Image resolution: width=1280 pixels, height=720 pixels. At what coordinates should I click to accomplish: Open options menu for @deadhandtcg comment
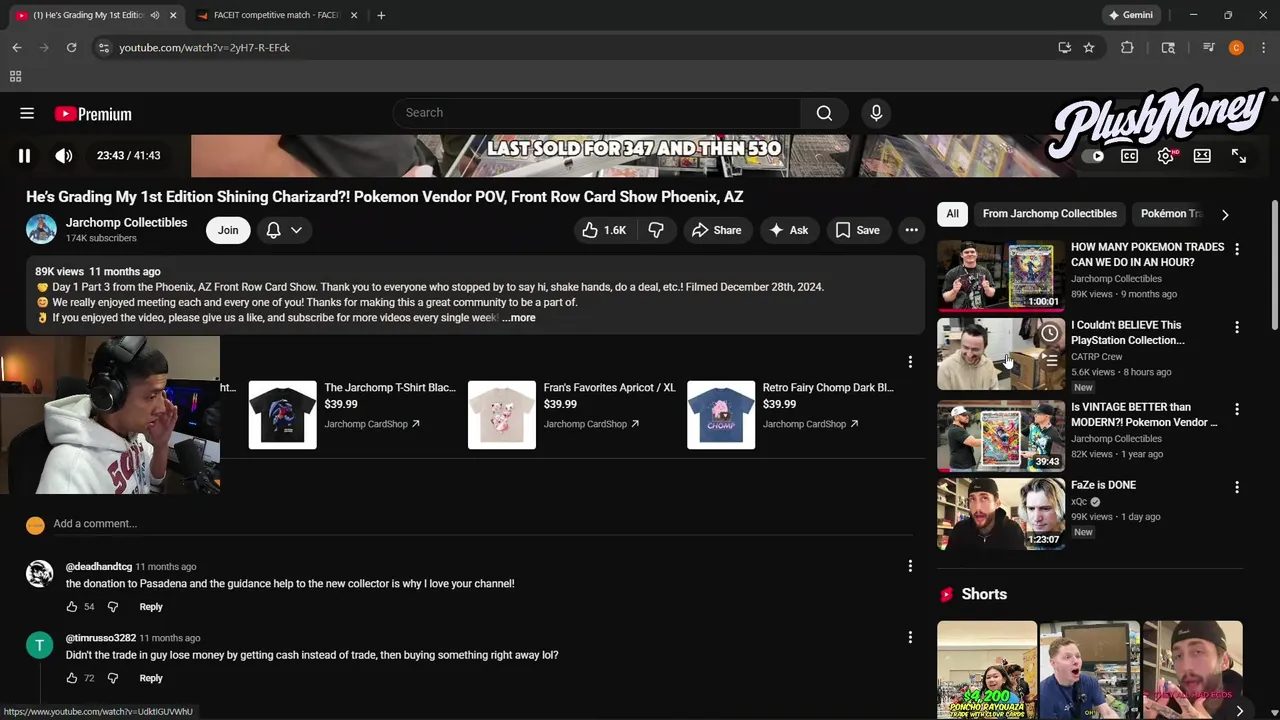[910, 566]
